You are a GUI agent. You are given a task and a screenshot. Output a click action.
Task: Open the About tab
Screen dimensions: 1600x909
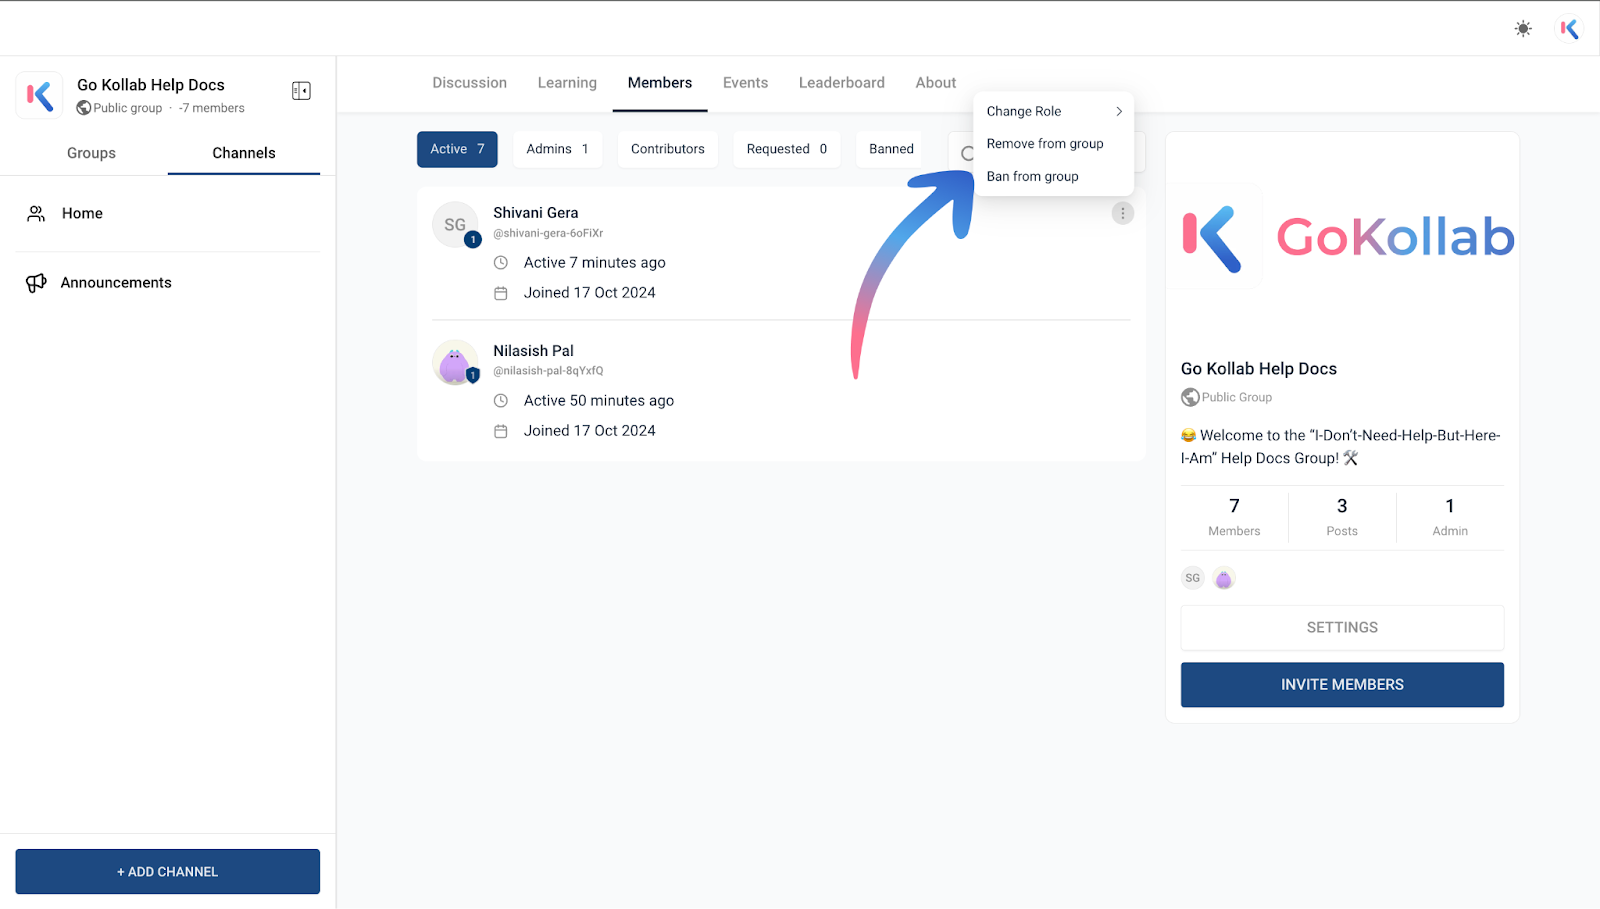pos(936,83)
